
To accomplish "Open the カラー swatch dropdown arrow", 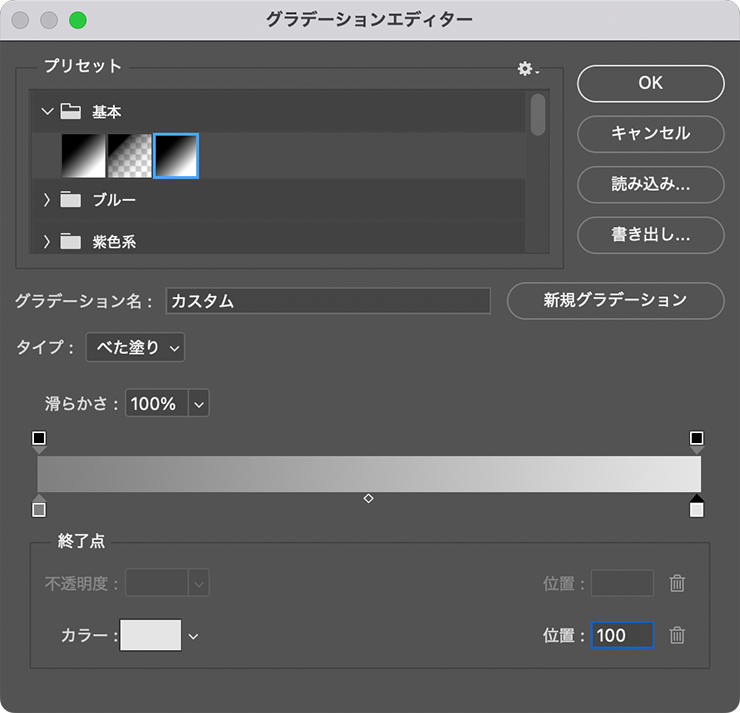I will click(194, 636).
